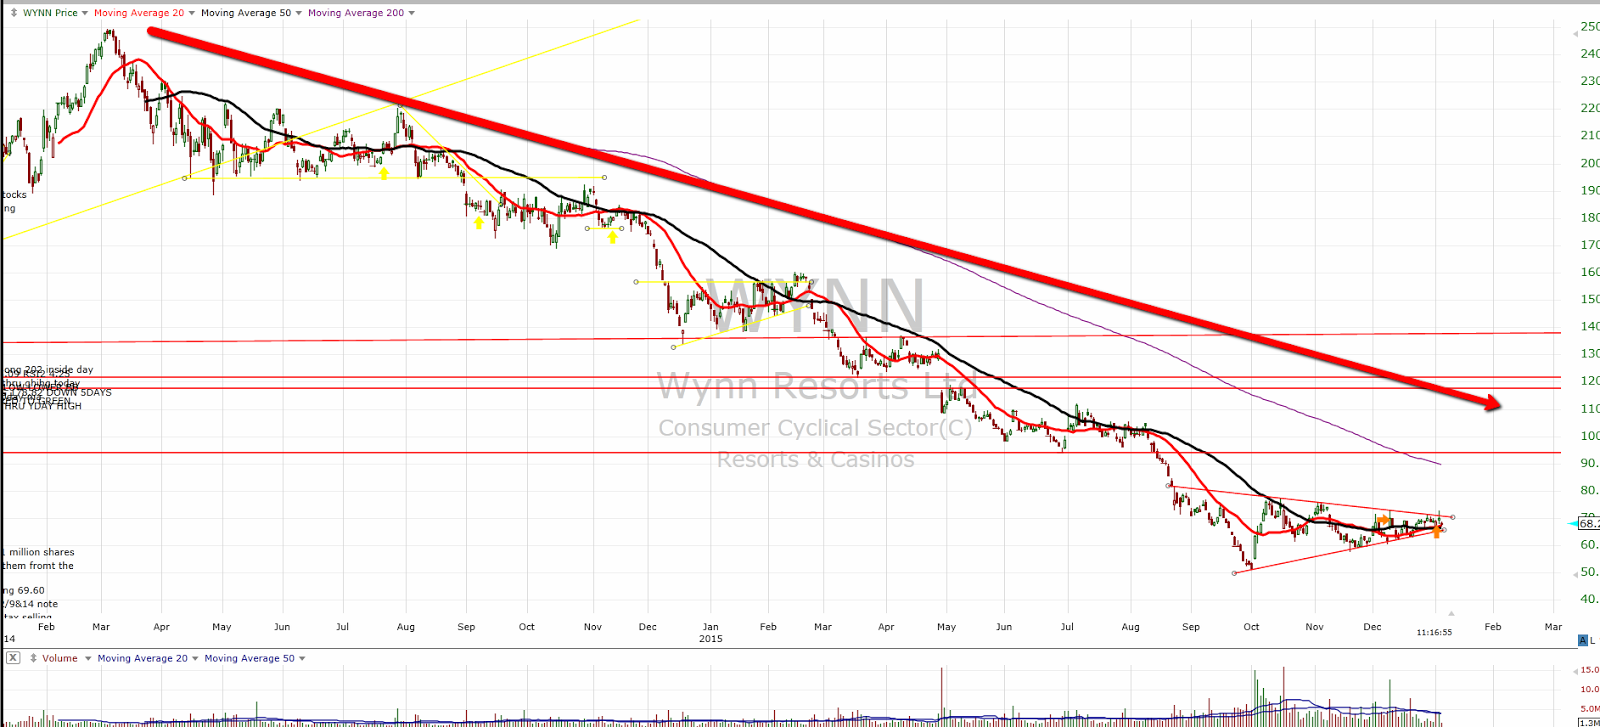Click the black Moving Average 50 price label
Viewport: 1600px width, 727px height.
[x=246, y=13]
